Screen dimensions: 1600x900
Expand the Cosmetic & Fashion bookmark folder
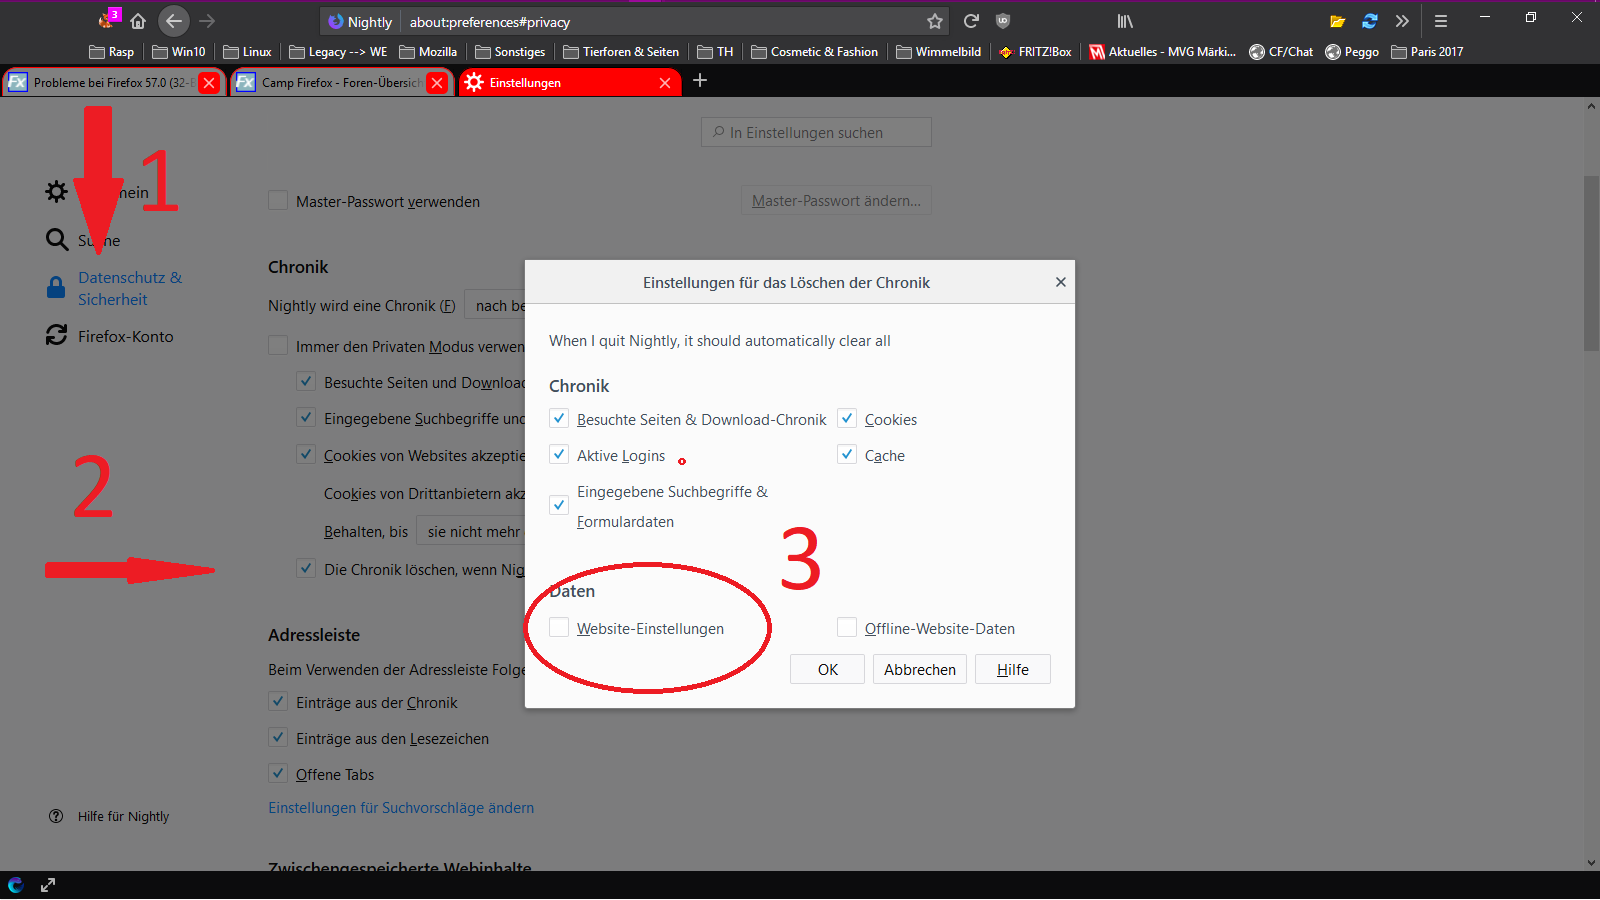tap(814, 52)
